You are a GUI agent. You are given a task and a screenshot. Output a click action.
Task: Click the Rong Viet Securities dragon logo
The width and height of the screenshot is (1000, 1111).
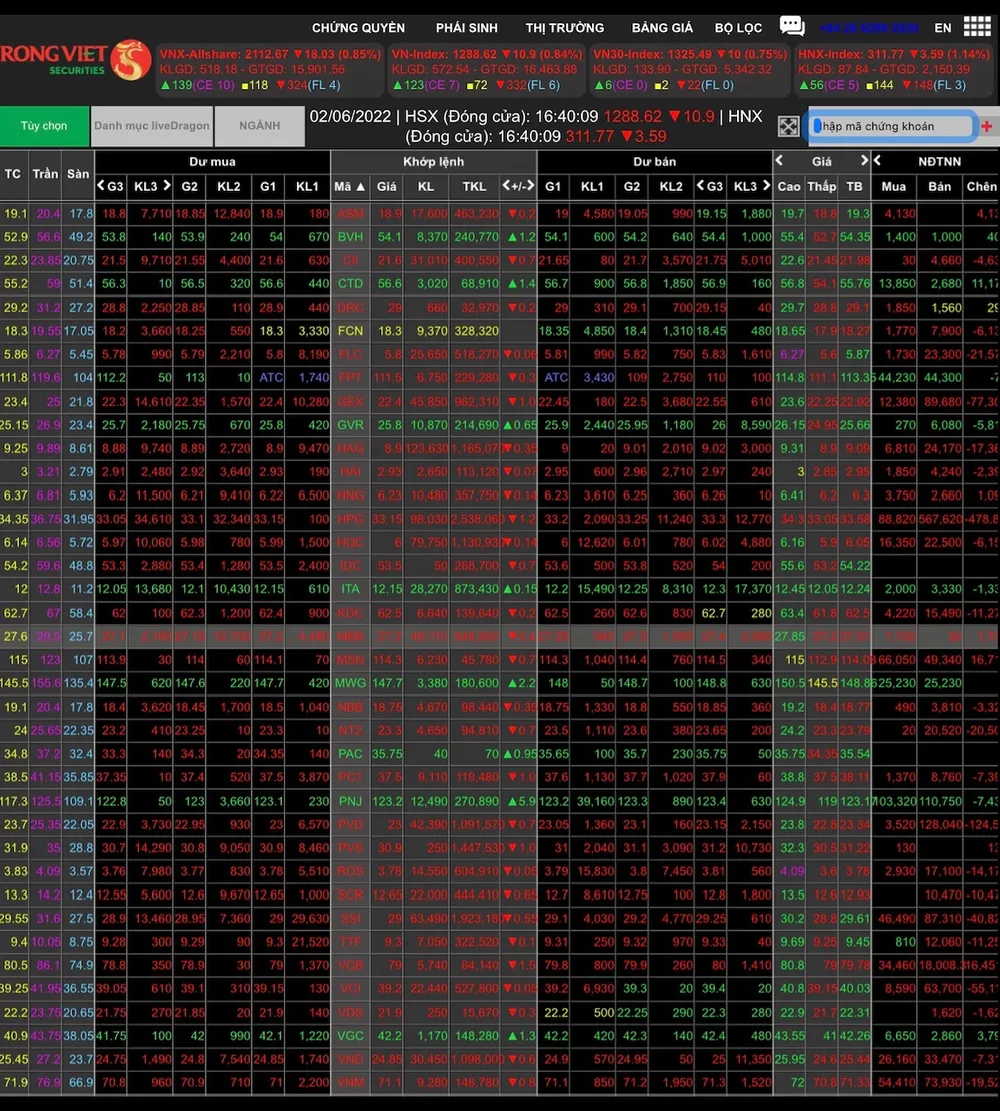coord(130,61)
